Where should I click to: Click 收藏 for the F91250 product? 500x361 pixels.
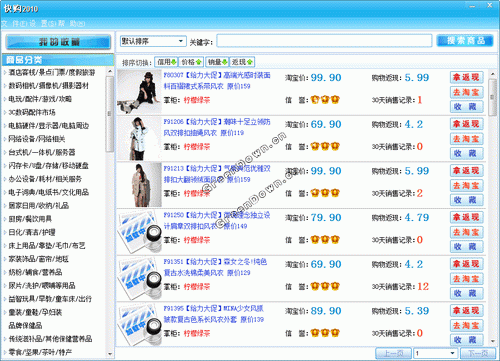tap(466, 247)
